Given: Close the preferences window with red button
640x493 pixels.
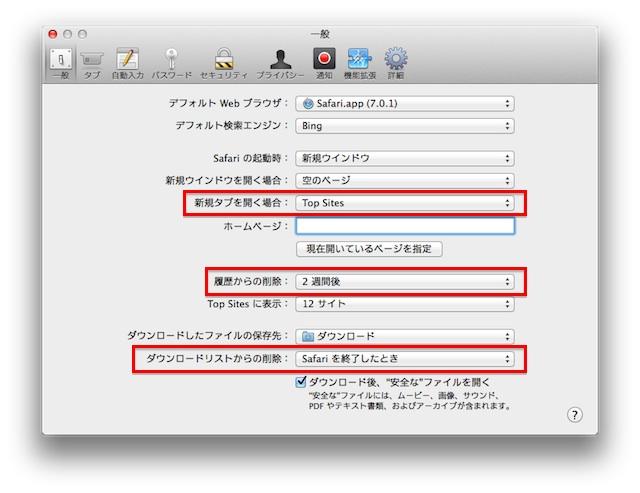Looking at the screenshot, I should [53, 34].
